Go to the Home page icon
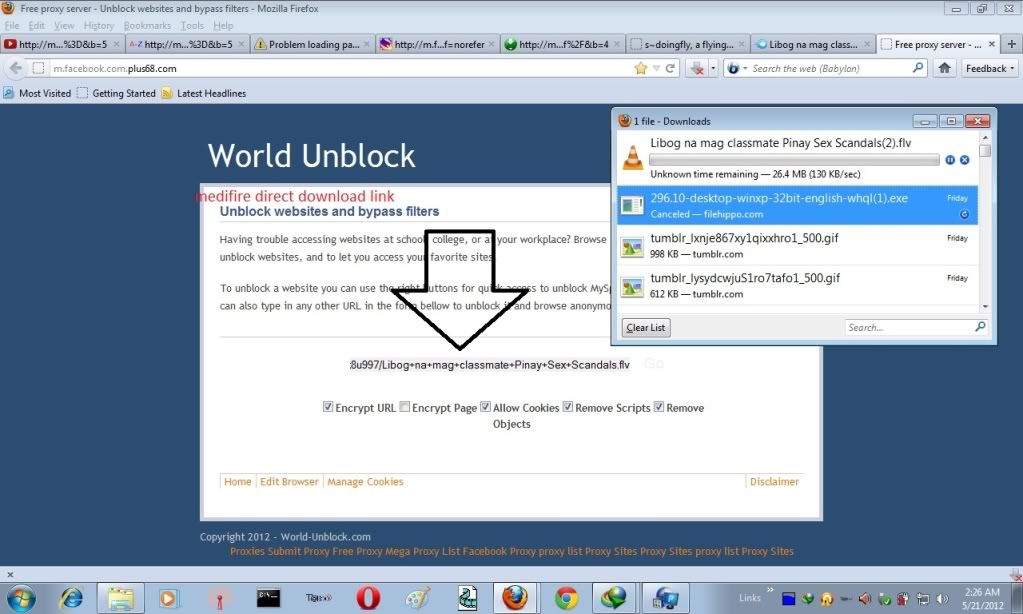Viewport: 1023px width, 614px height. pyautogui.click(x=944, y=68)
